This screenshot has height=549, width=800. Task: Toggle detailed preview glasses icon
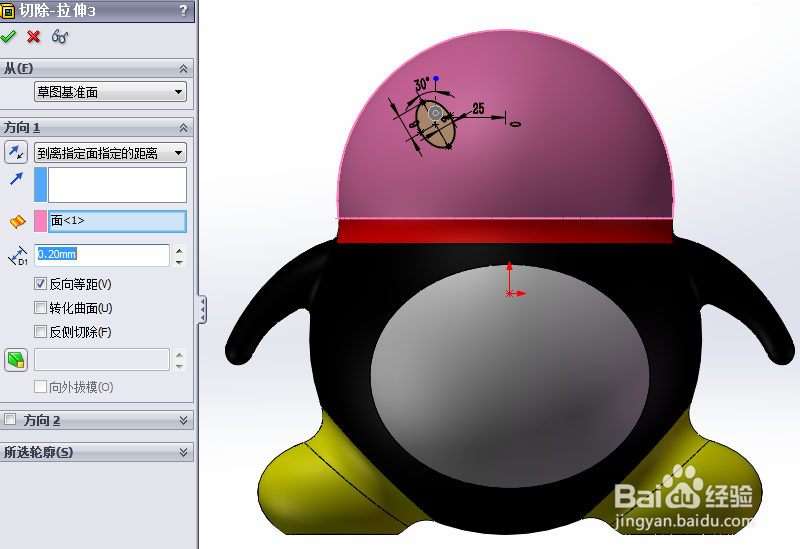point(60,36)
